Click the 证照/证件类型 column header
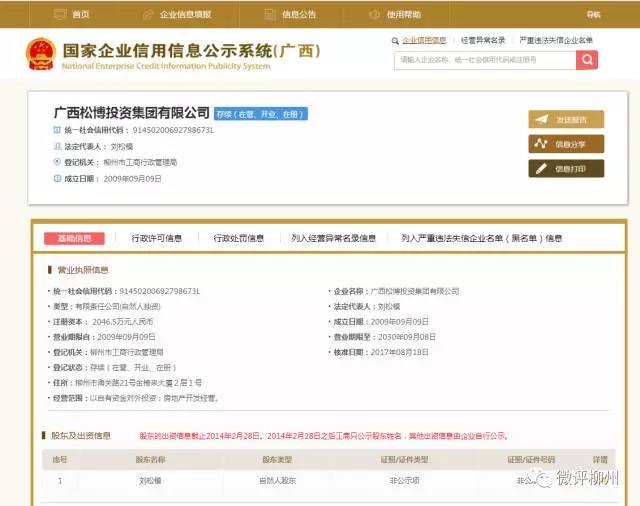 pos(404,459)
